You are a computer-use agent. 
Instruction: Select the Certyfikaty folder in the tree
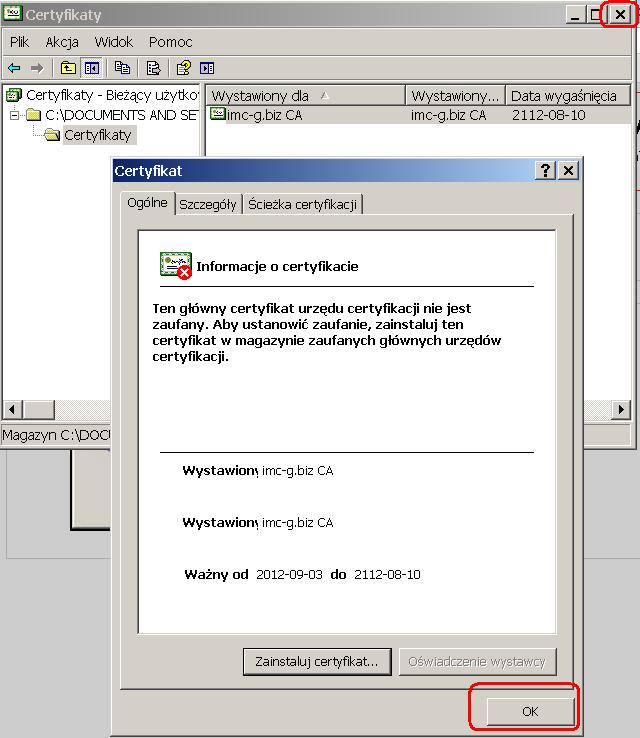[97, 135]
